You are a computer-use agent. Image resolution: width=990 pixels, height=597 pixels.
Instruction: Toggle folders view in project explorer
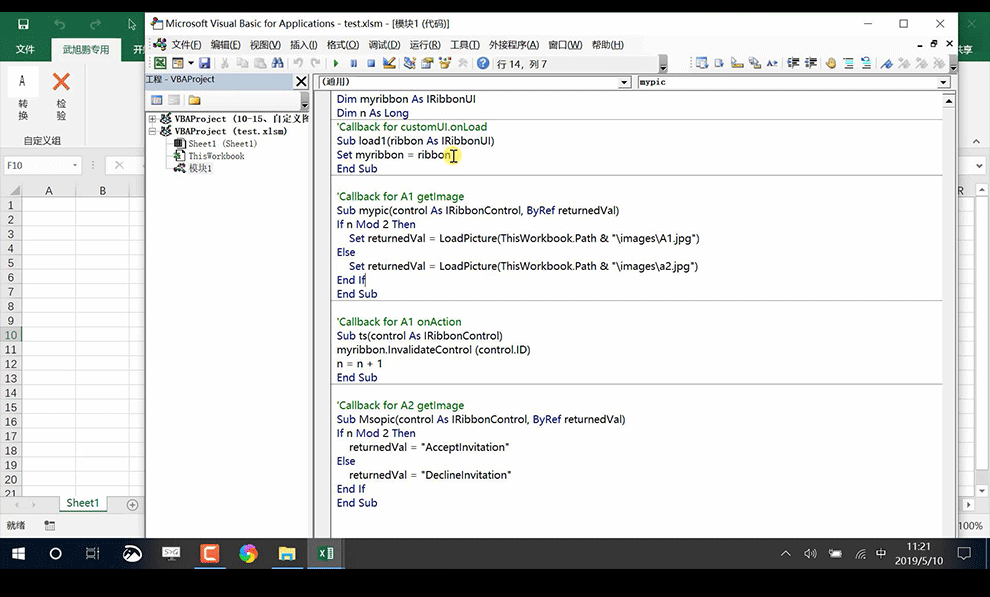194,100
